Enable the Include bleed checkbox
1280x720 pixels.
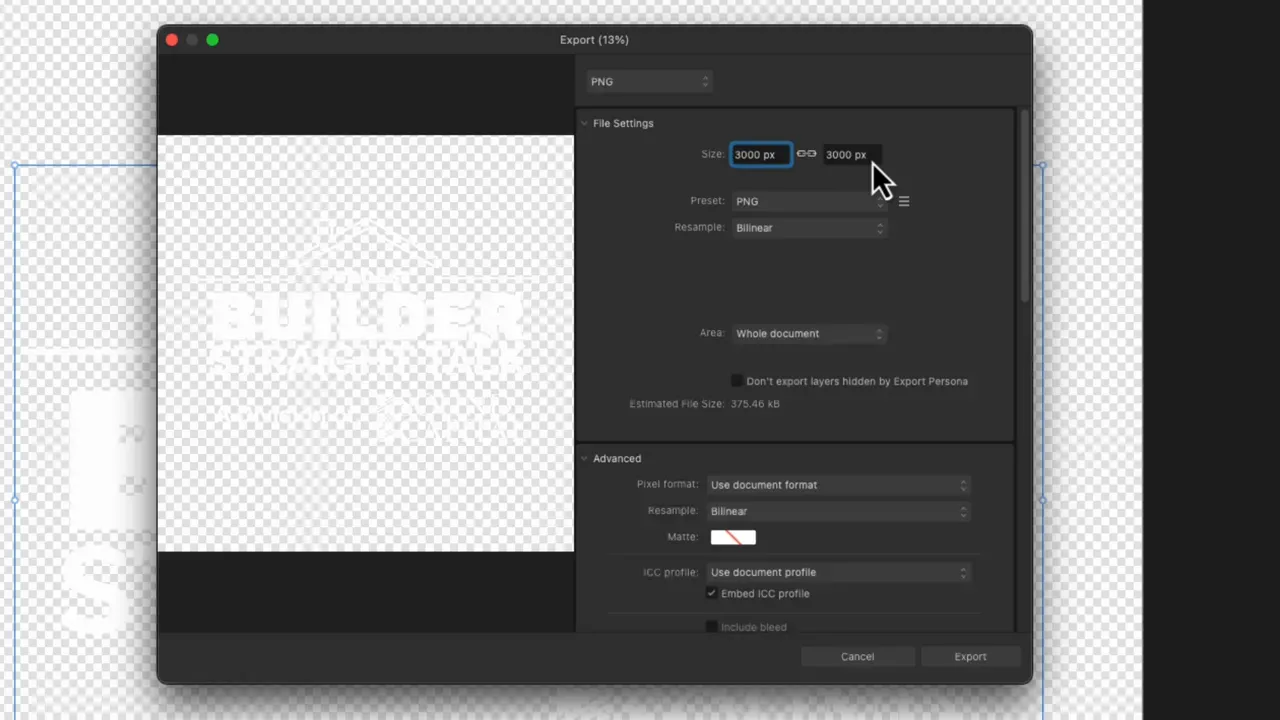tap(711, 627)
